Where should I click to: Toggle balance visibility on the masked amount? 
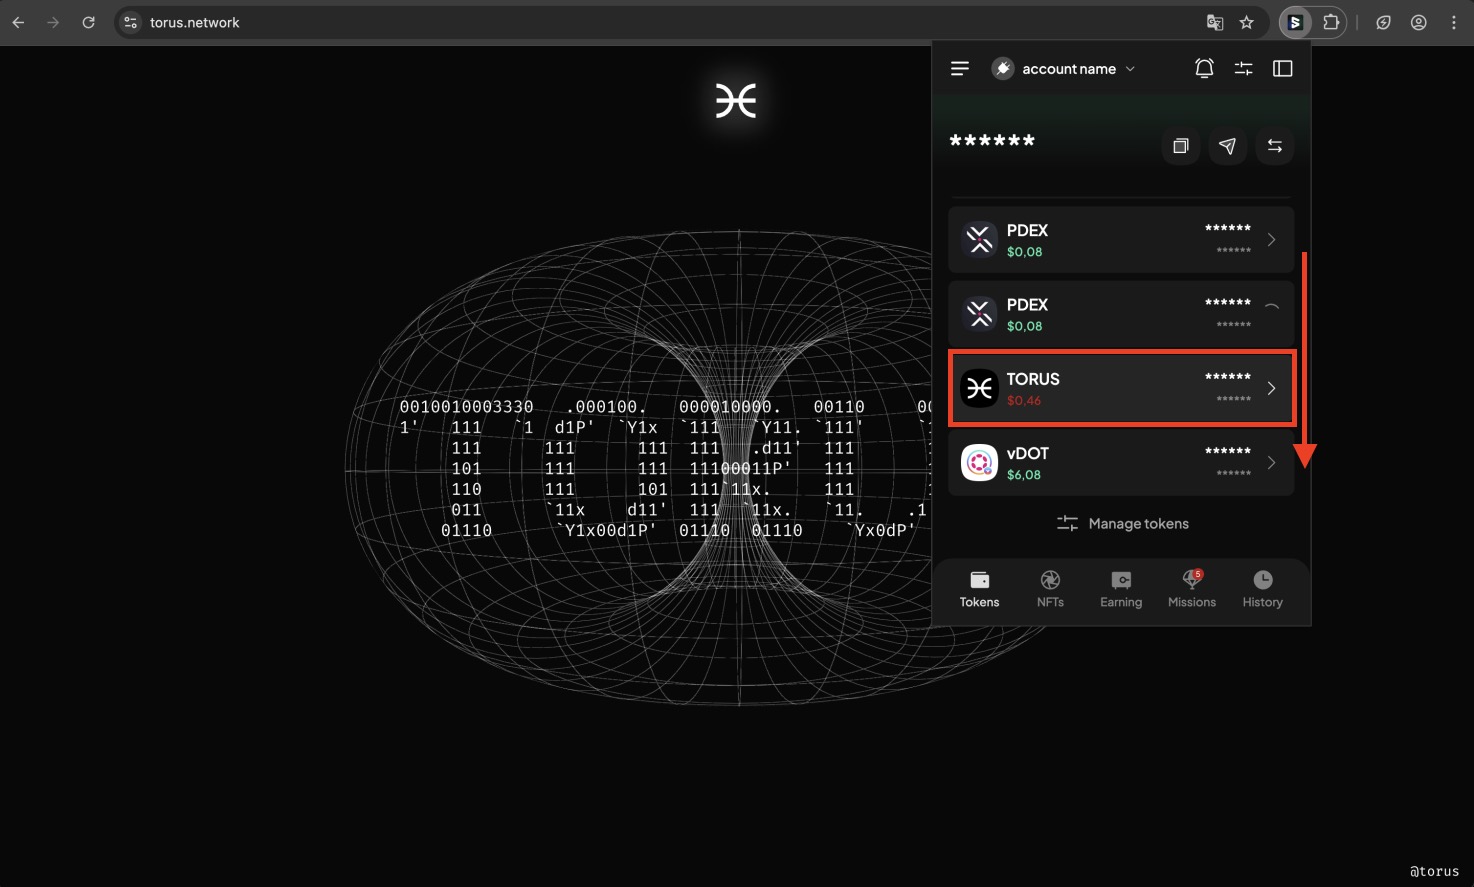pyautogui.click(x=992, y=141)
